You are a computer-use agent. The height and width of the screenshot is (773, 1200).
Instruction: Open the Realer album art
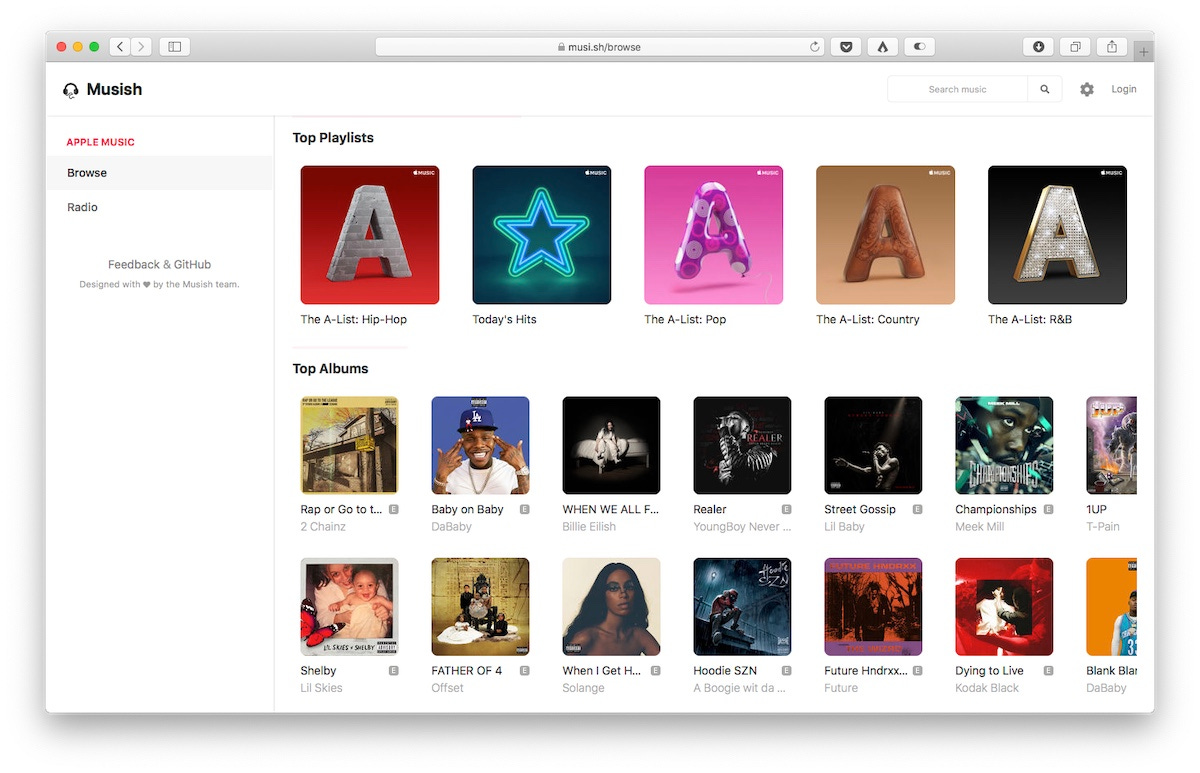coord(743,445)
